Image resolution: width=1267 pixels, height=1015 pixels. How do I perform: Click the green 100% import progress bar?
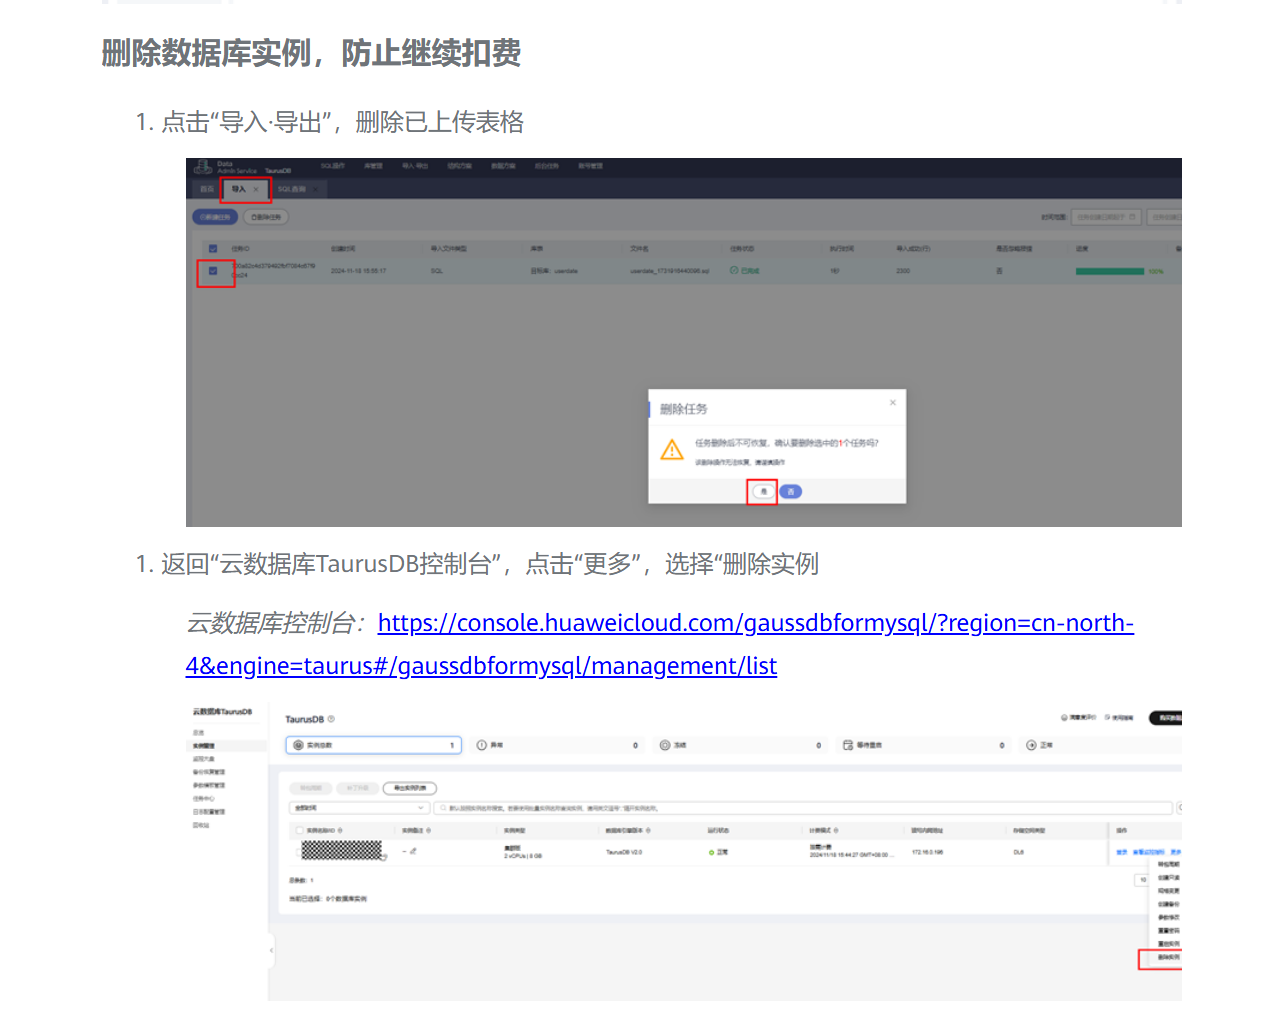(1110, 271)
